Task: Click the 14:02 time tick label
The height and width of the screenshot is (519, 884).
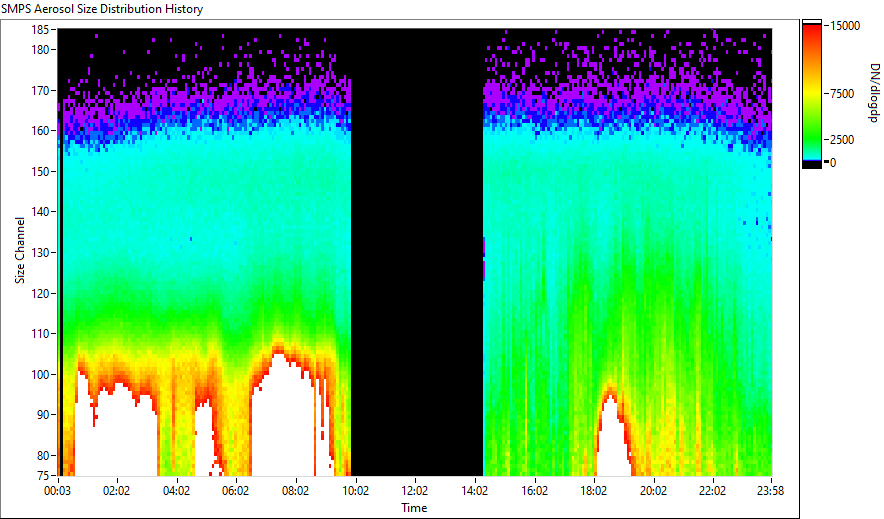Action: tap(474, 491)
